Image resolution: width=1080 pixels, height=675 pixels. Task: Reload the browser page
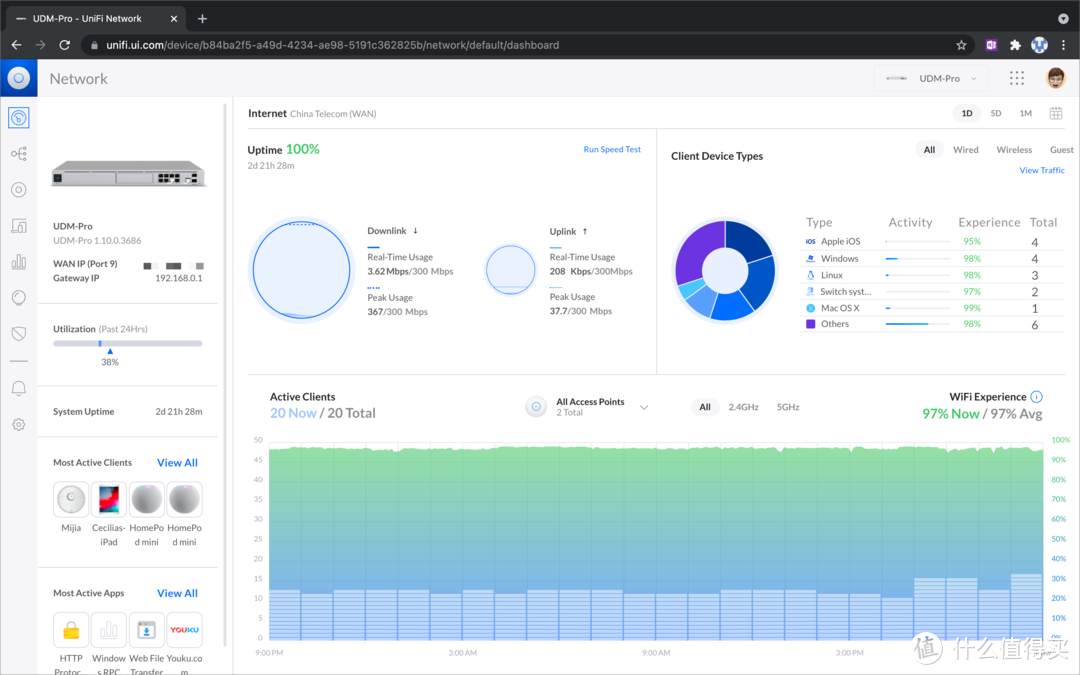[x=65, y=45]
